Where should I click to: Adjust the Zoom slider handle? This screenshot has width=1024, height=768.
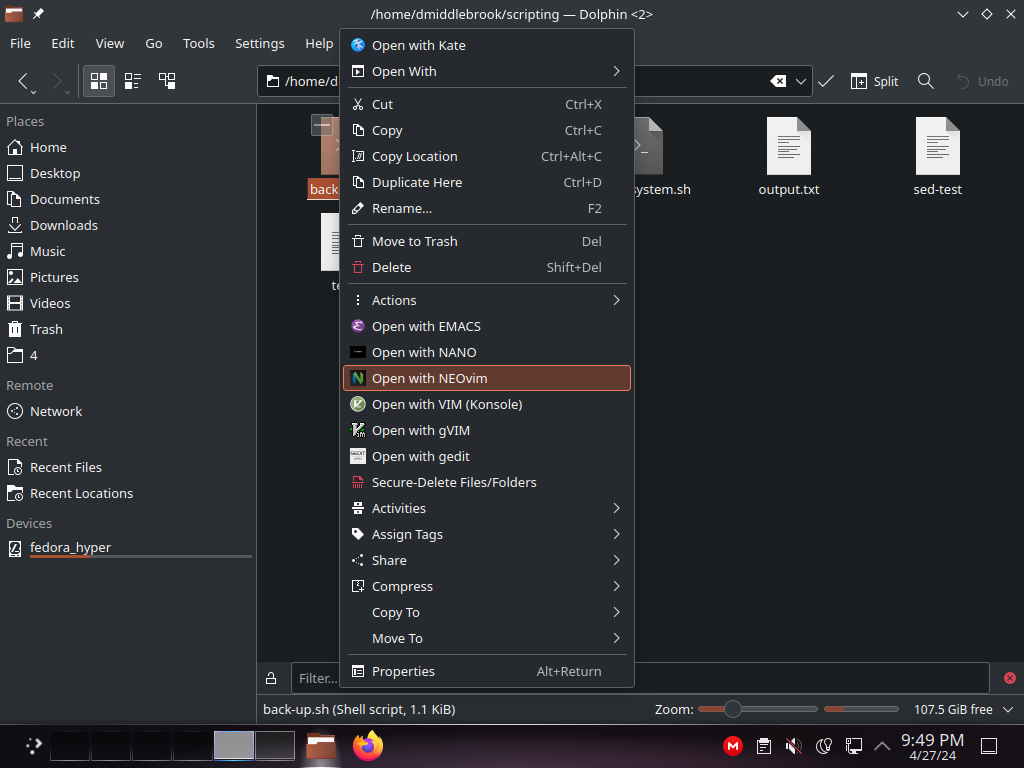733,709
